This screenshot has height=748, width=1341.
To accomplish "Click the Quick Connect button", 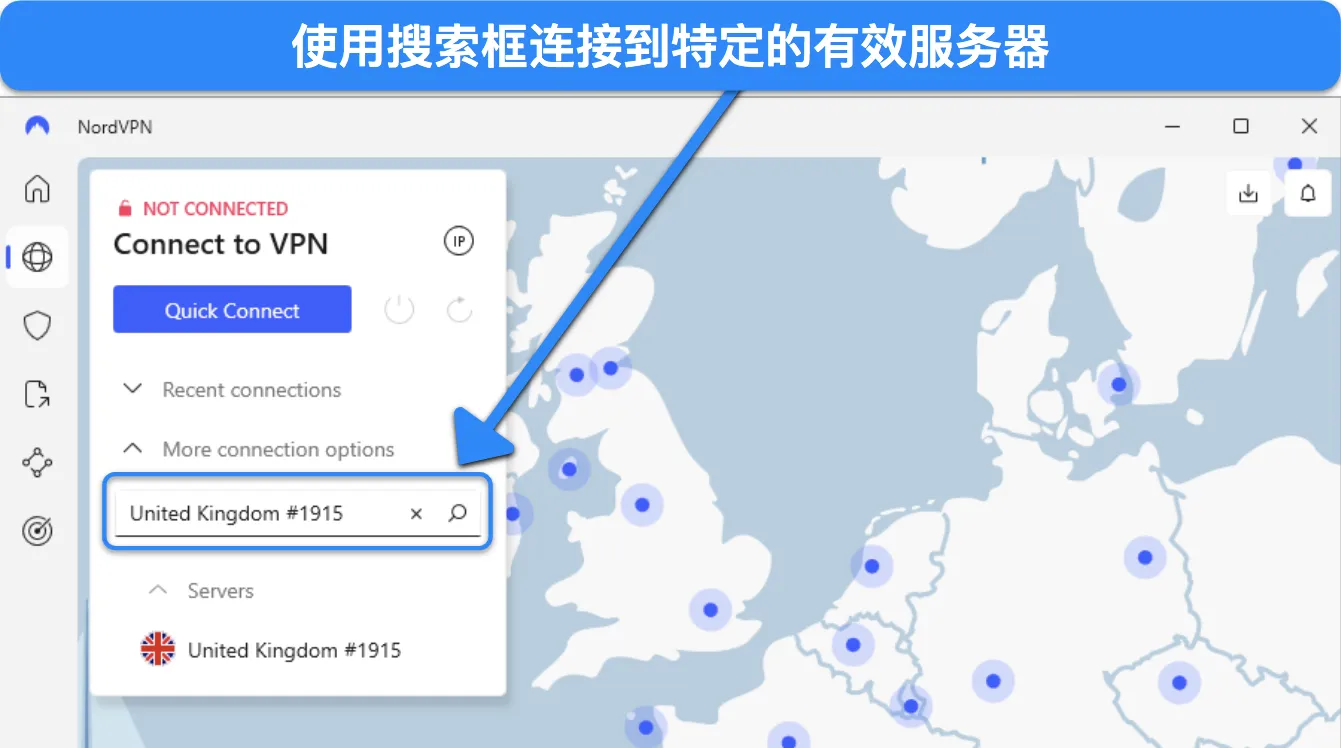I will (x=232, y=310).
